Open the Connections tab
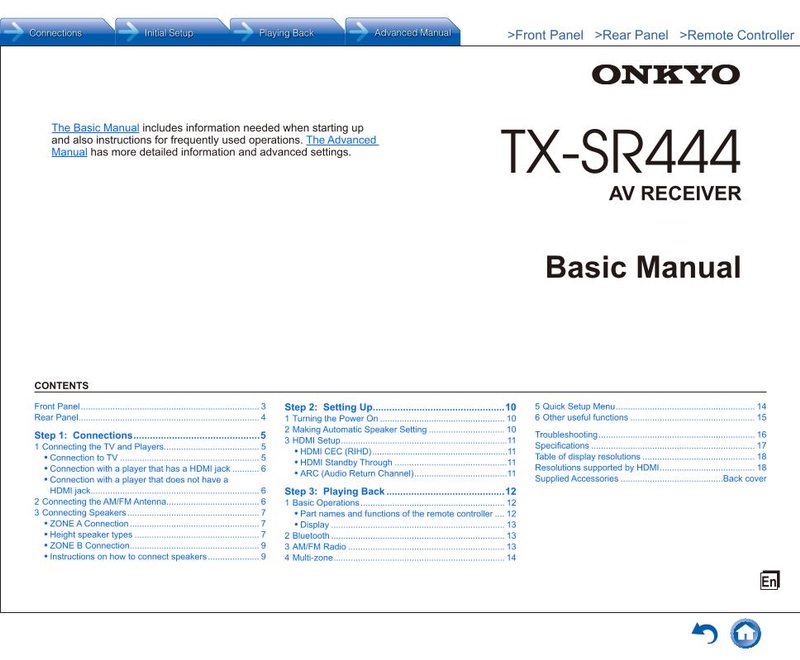 click(x=56, y=33)
